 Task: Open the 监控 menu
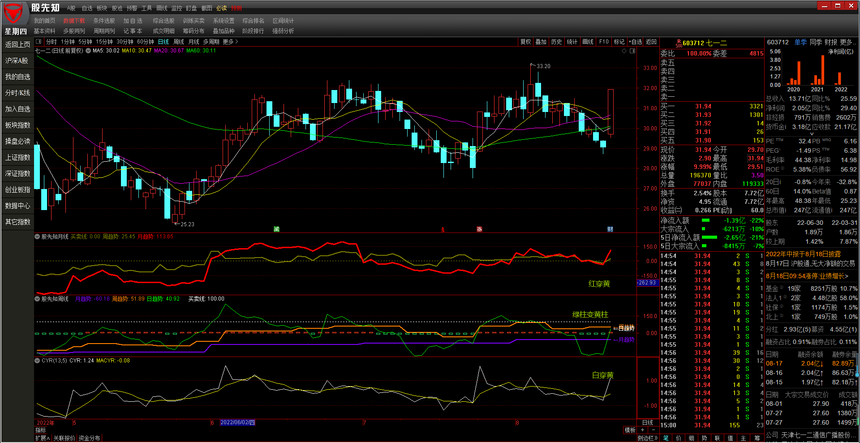(176, 9)
